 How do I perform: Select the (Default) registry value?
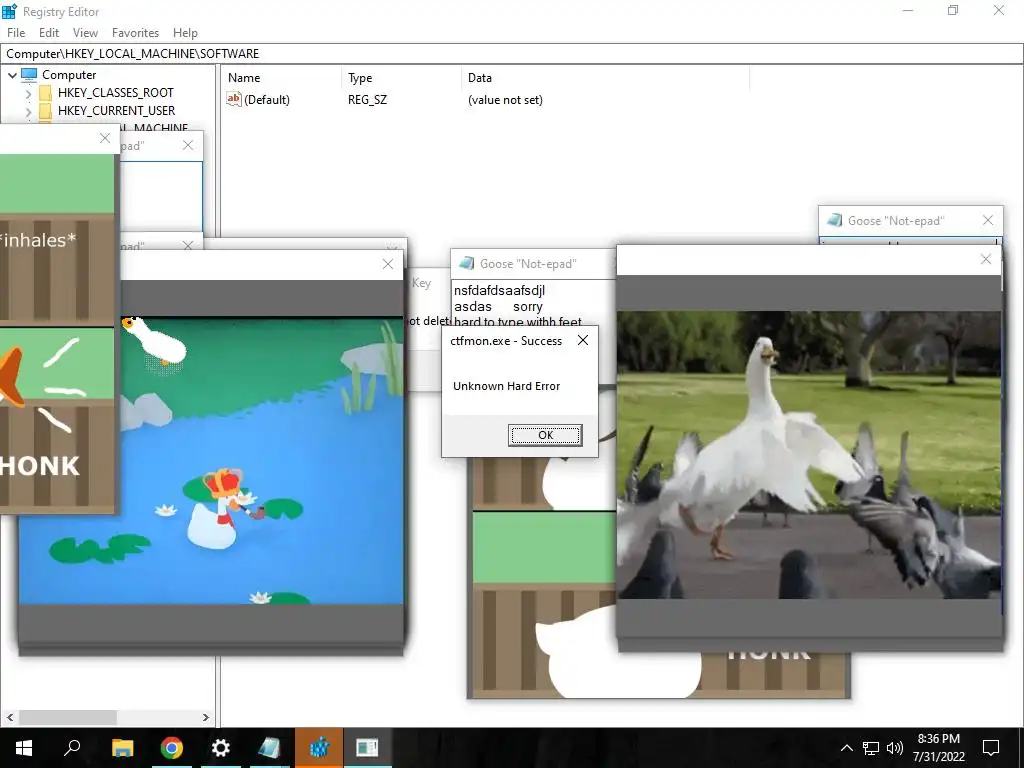[266, 100]
